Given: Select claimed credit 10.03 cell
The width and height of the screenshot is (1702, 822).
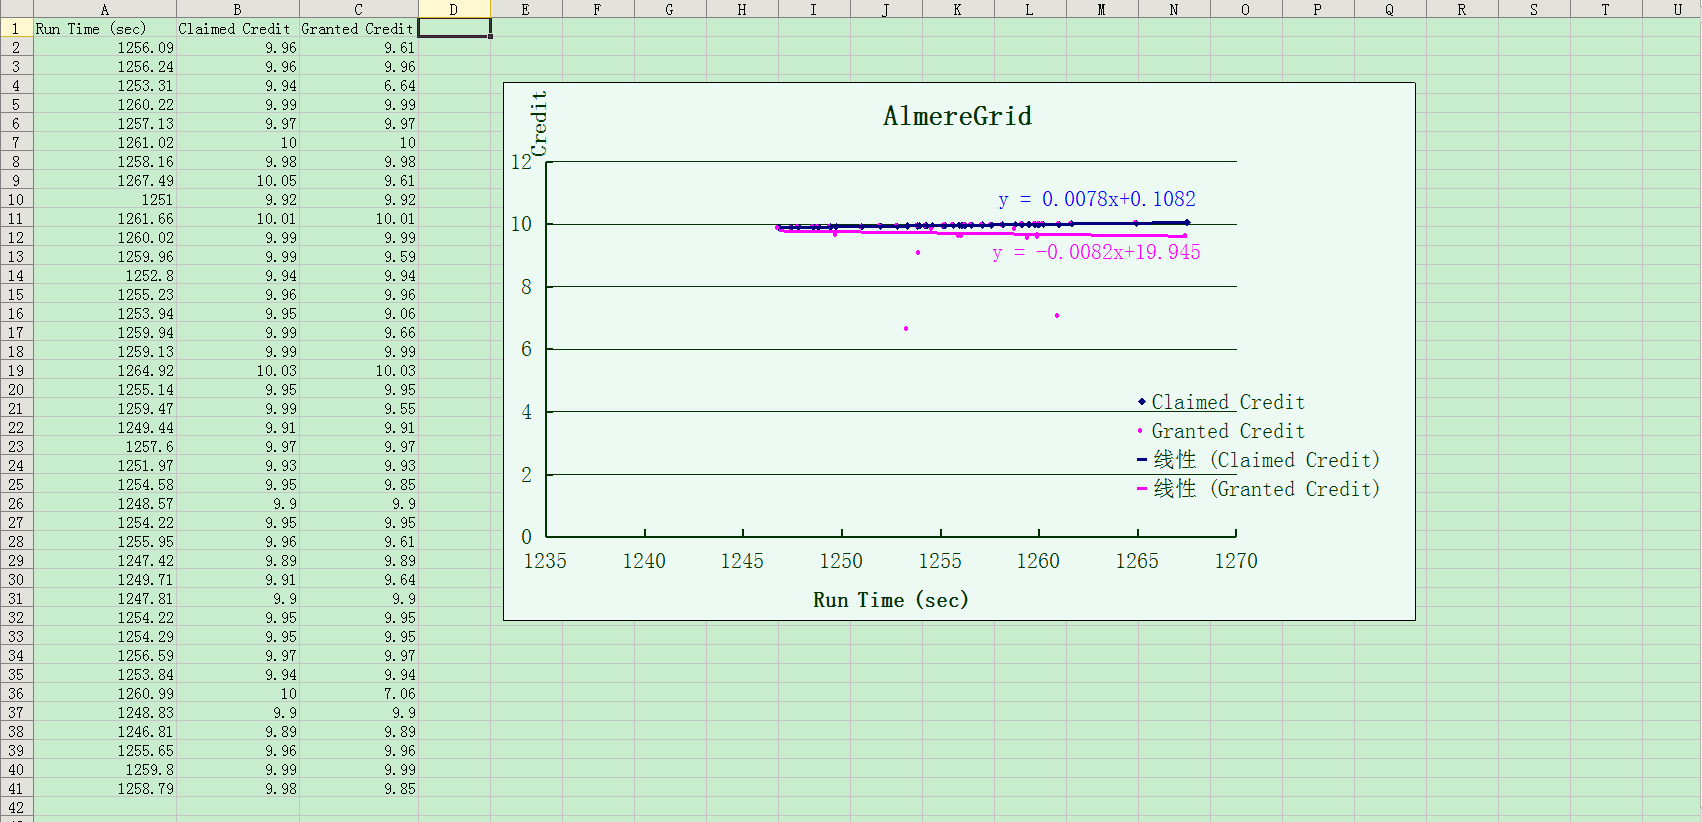Looking at the screenshot, I should click(237, 370).
